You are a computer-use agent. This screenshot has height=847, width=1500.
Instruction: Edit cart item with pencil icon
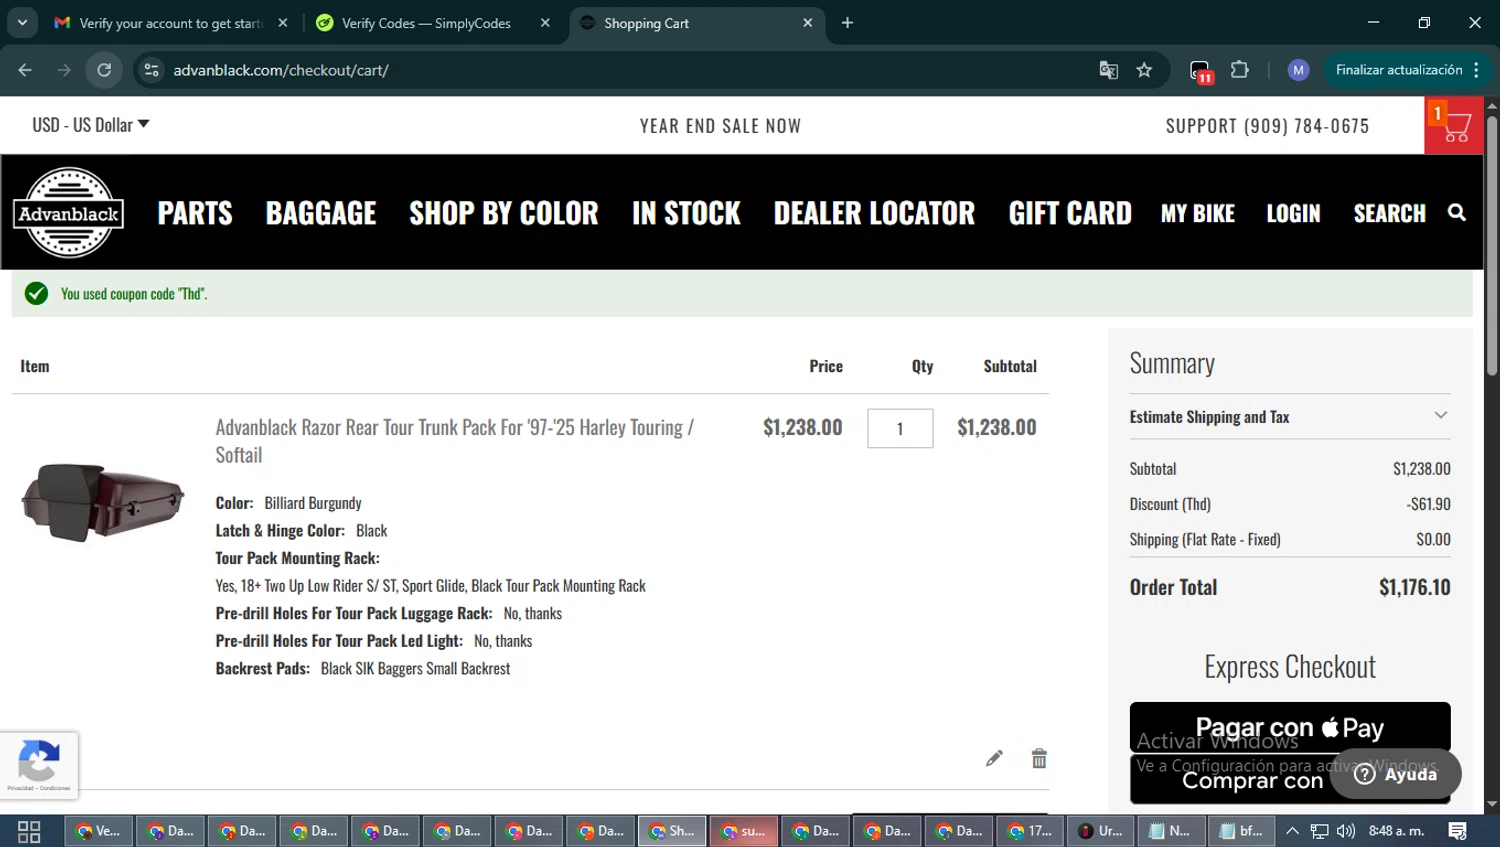pyautogui.click(x=994, y=758)
